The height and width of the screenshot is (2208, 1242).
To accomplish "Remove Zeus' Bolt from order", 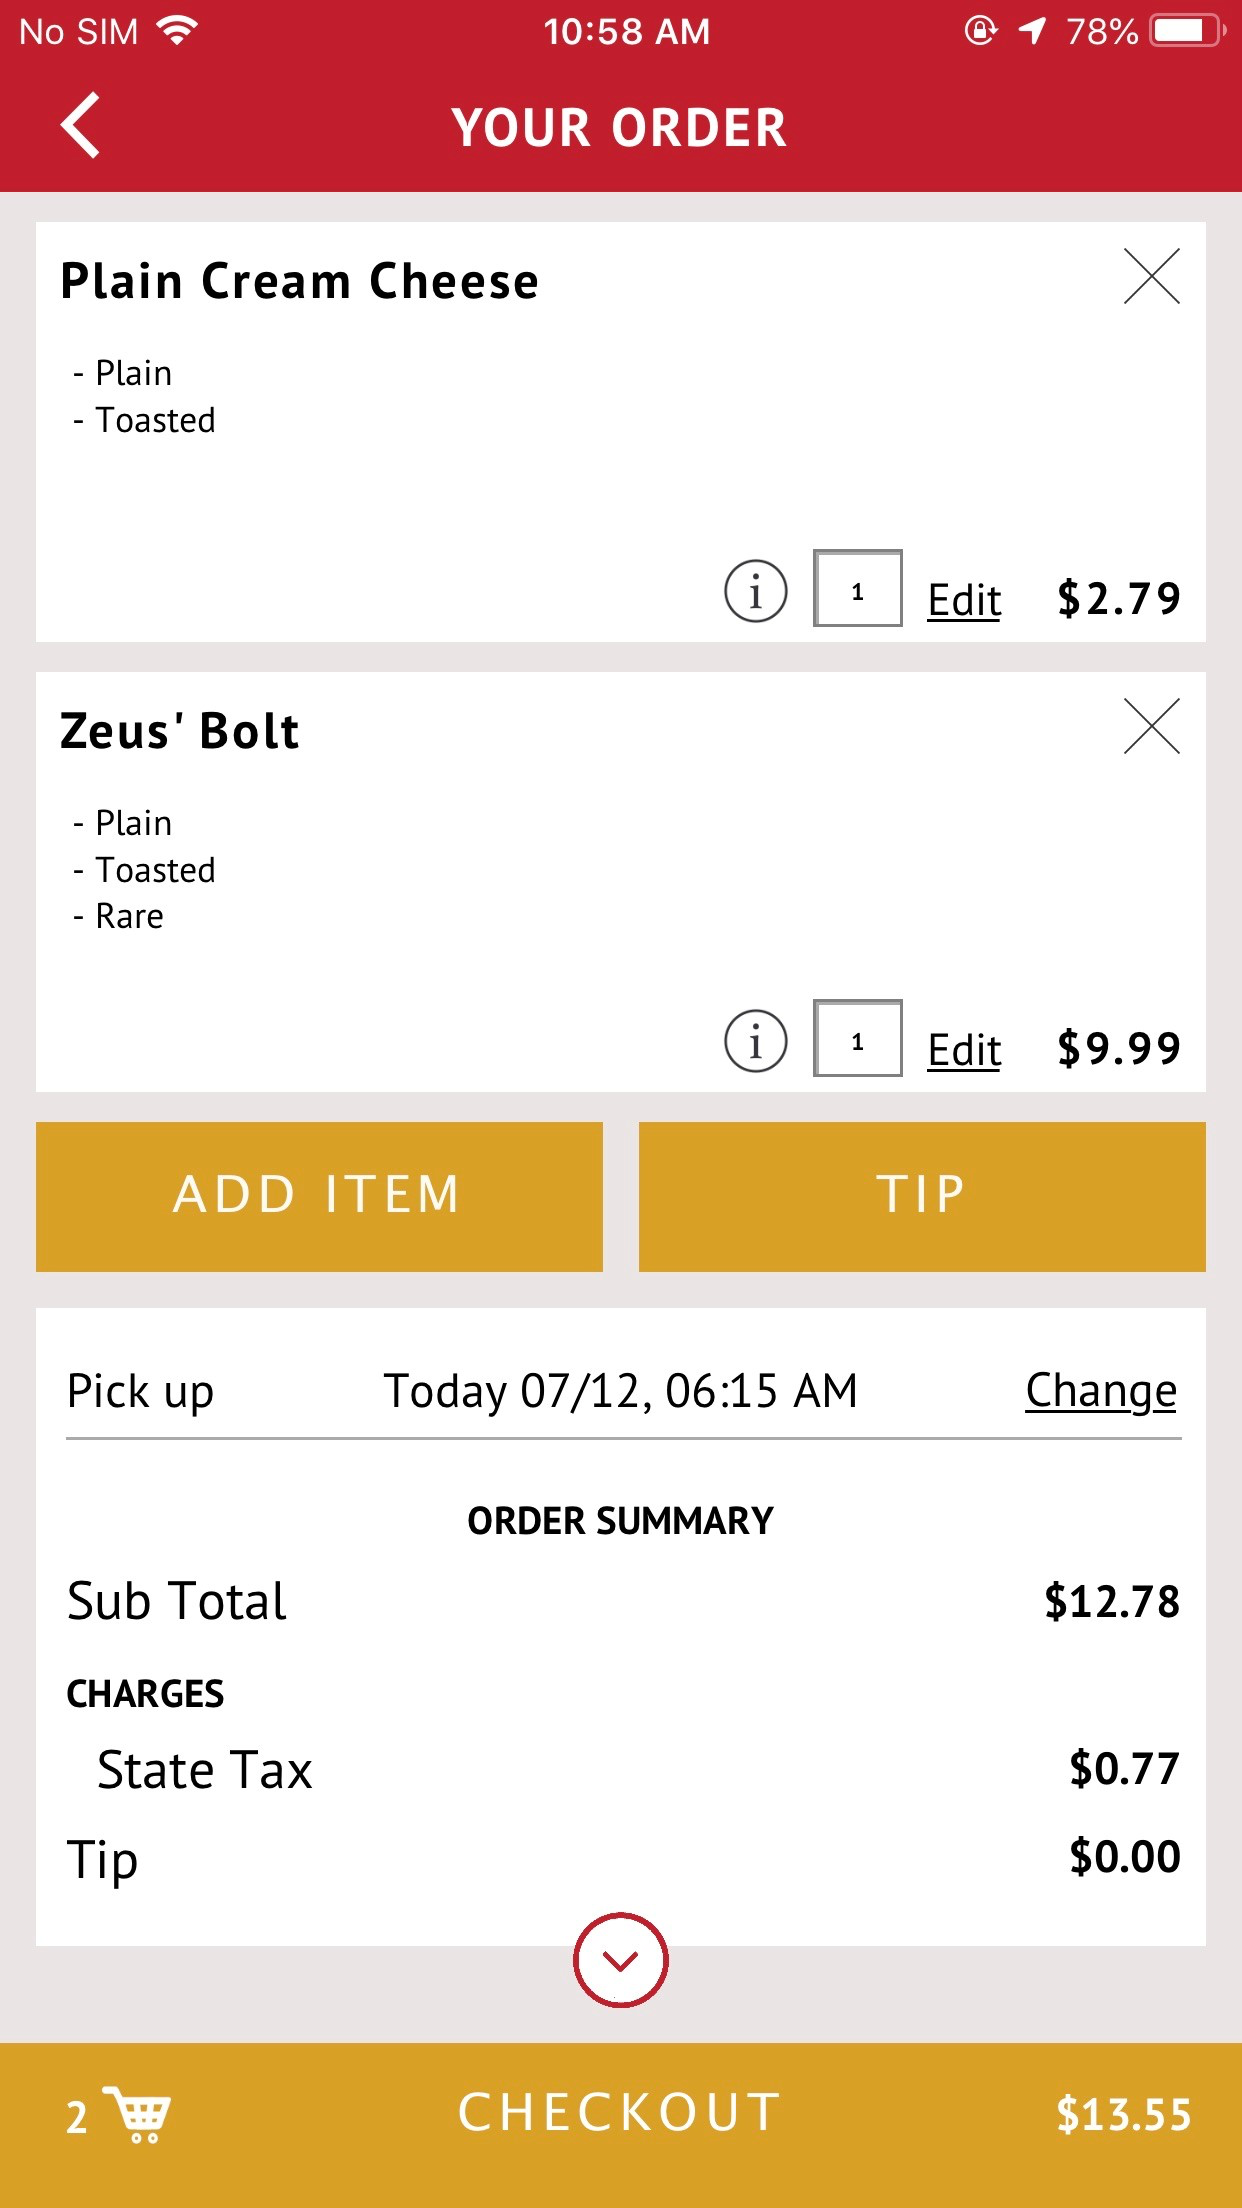I will [1151, 726].
